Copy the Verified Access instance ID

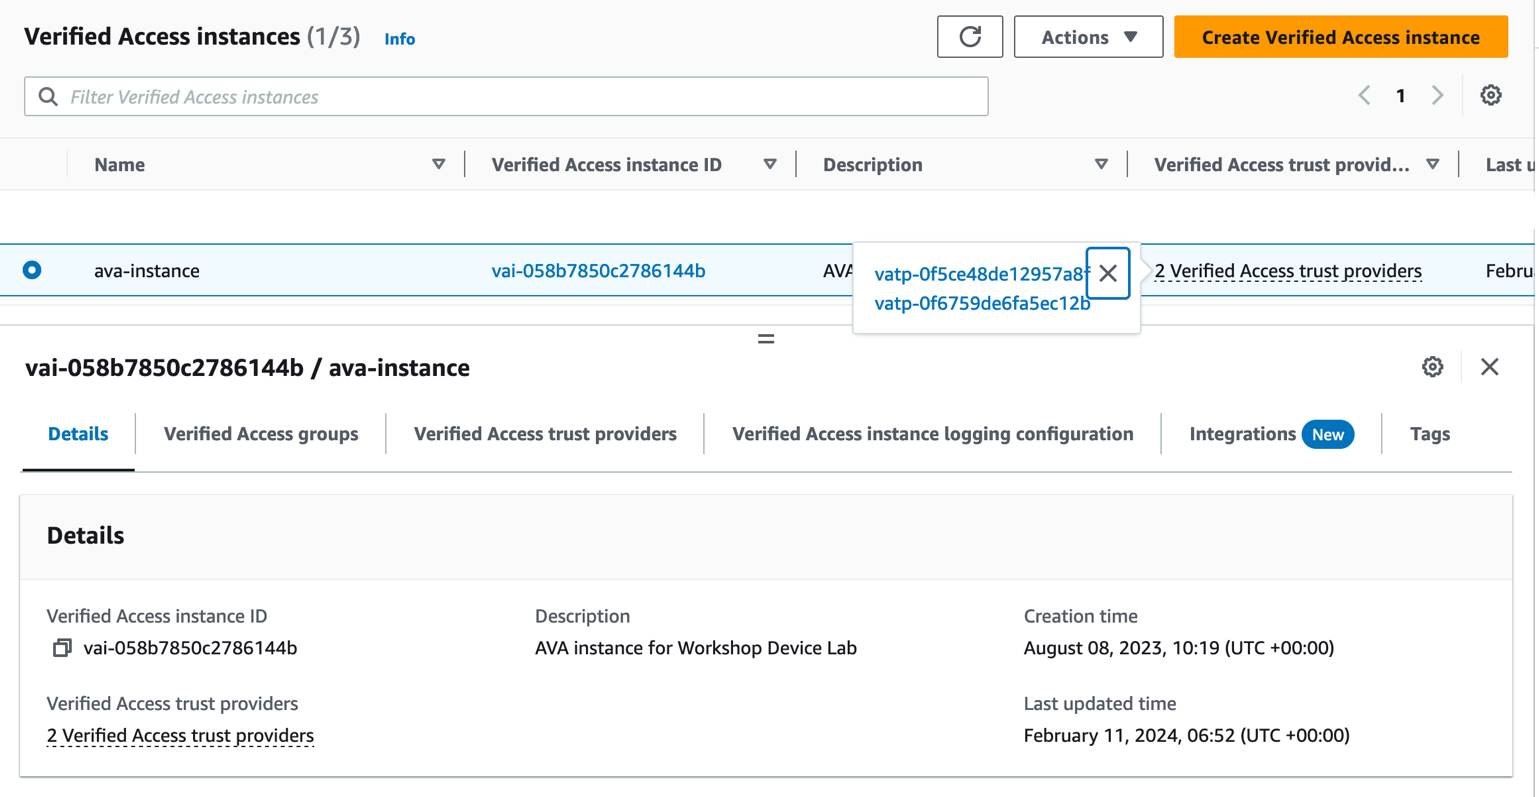(61, 647)
